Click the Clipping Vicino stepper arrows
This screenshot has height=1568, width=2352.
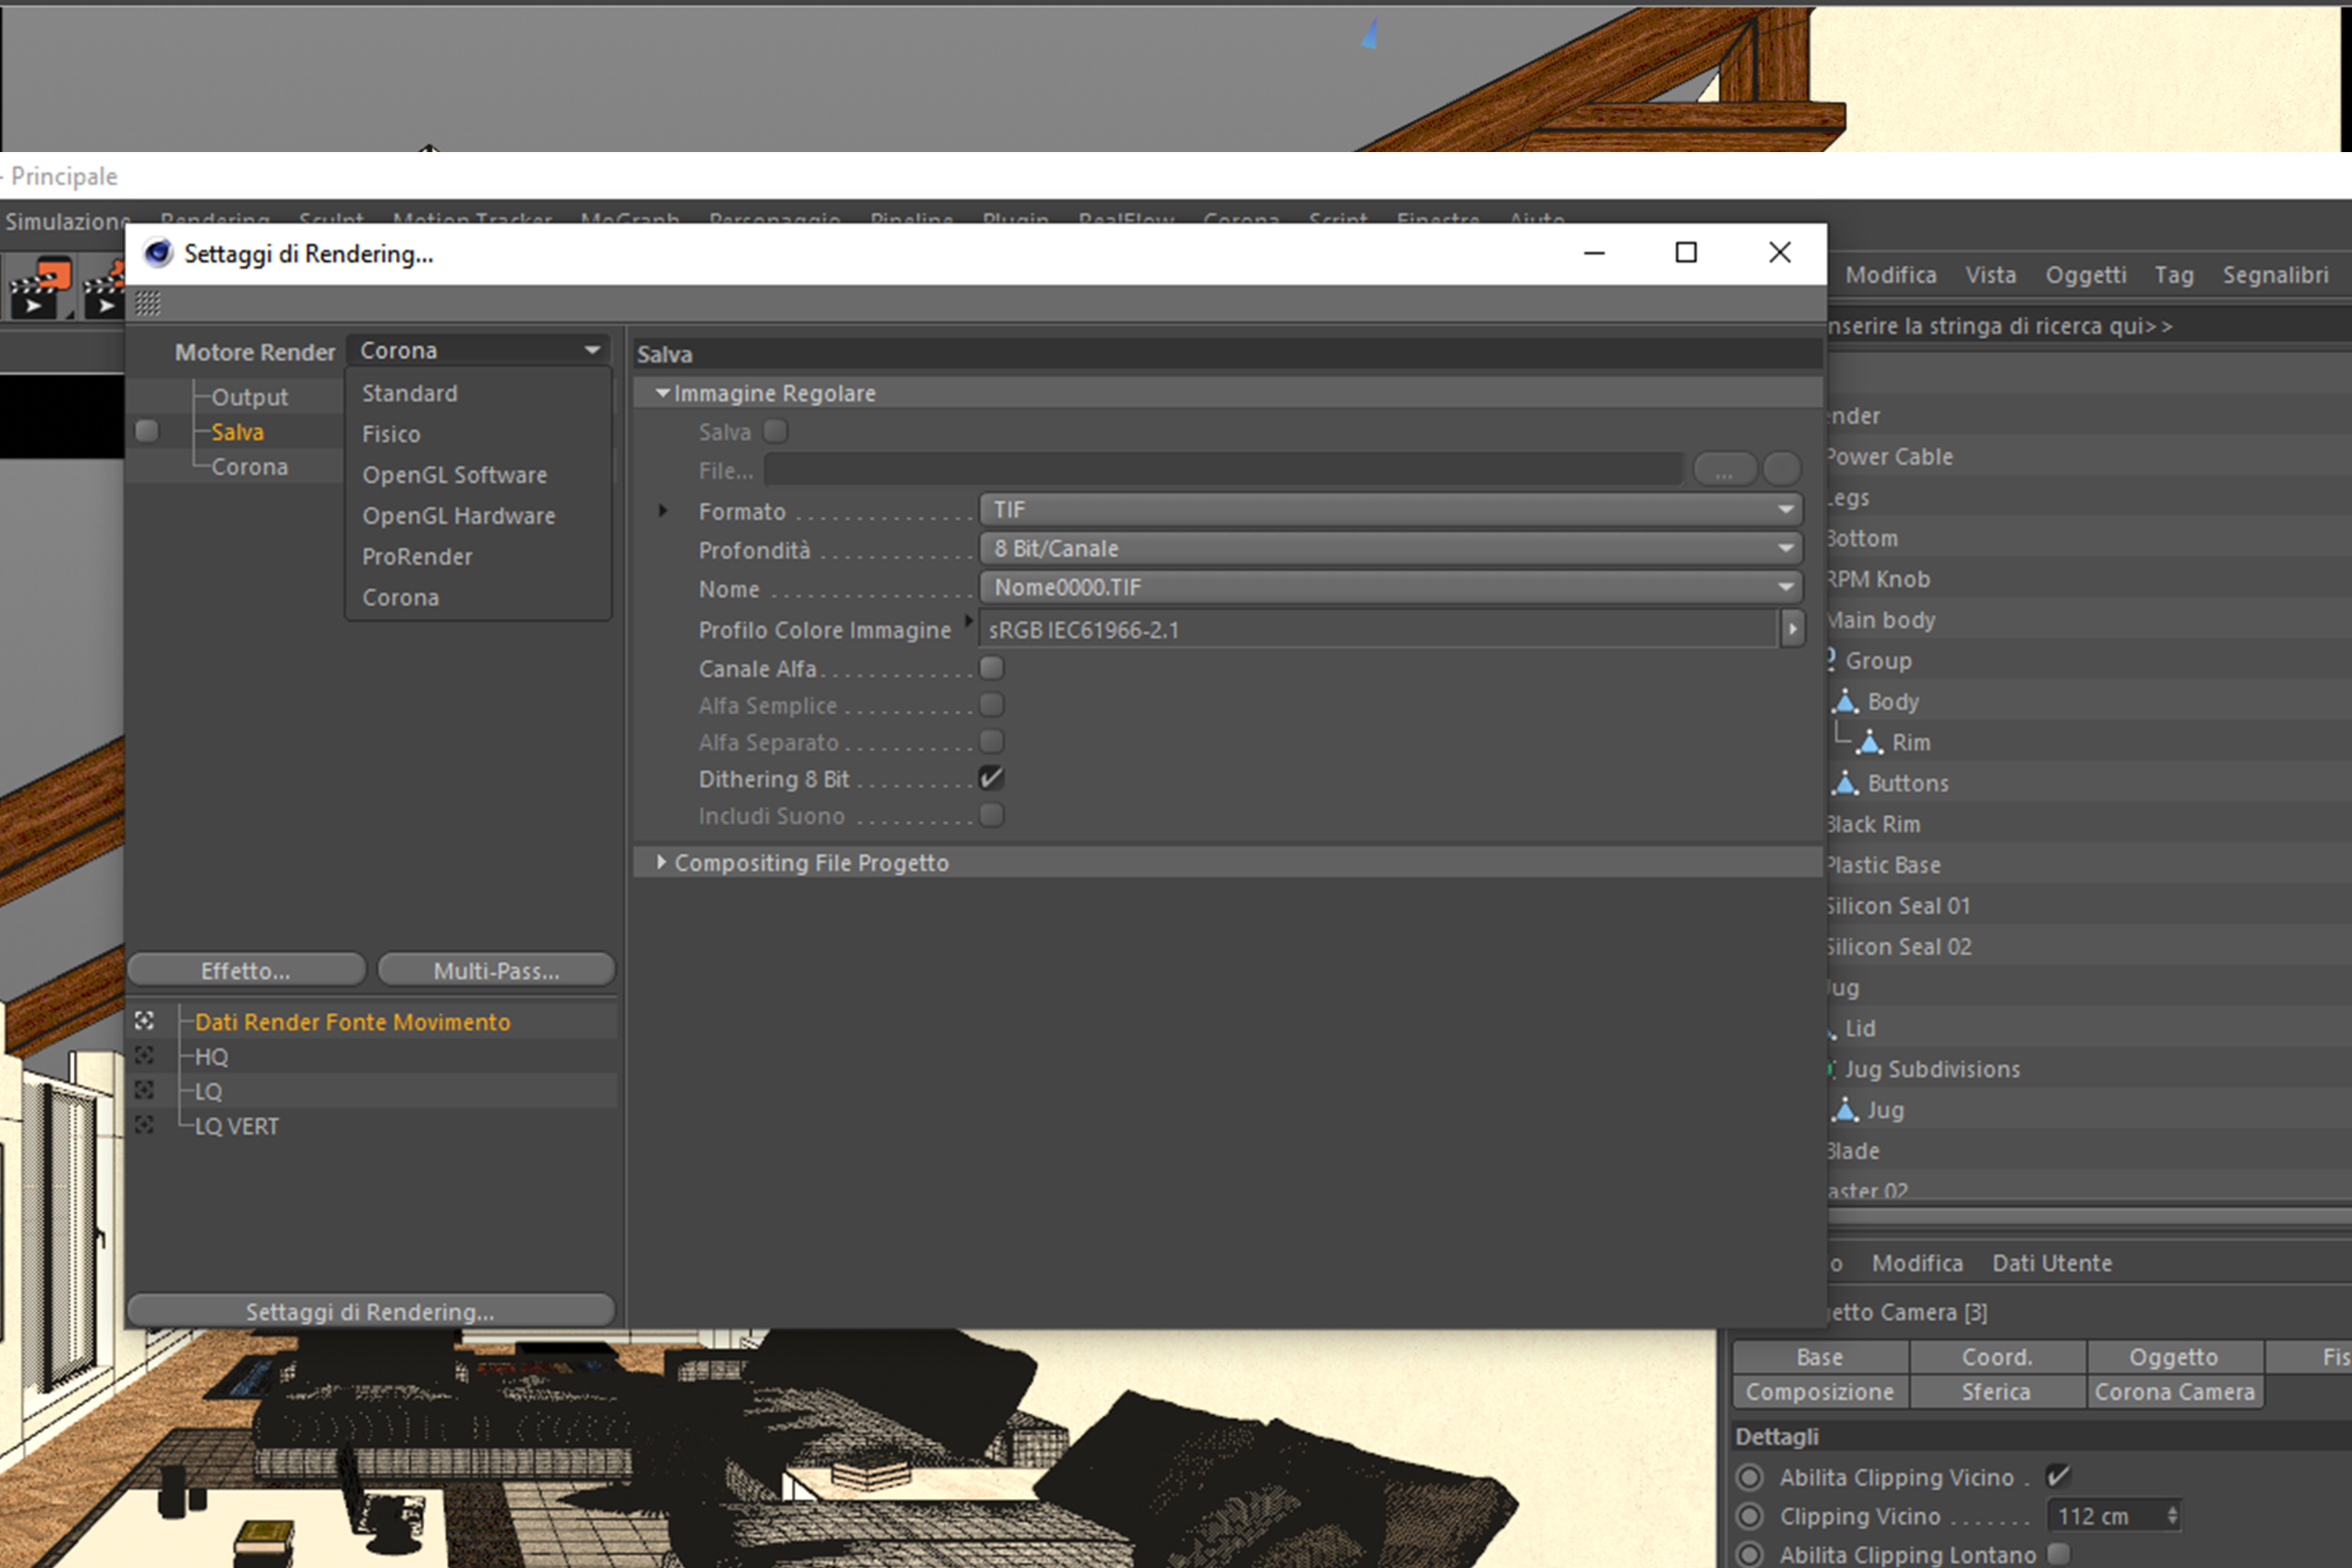click(2172, 1516)
